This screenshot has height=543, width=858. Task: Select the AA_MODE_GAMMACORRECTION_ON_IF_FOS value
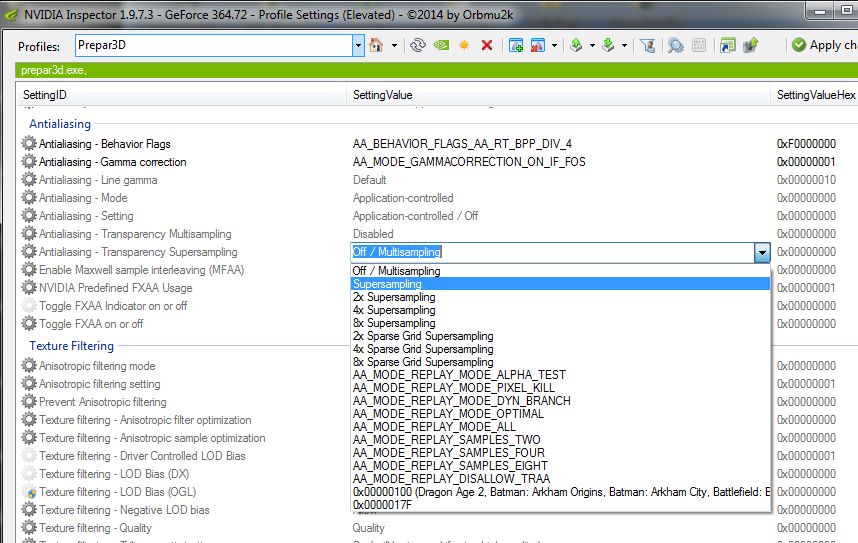click(x=469, y=162)
